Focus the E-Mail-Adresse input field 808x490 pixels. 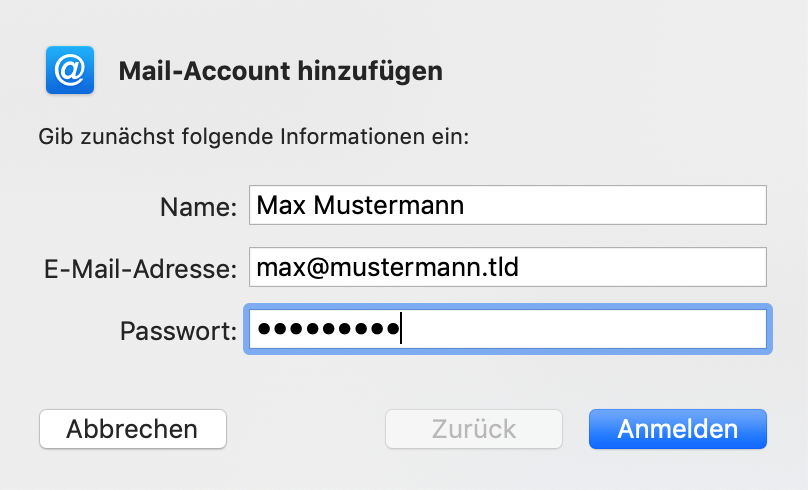coord(508,267)
